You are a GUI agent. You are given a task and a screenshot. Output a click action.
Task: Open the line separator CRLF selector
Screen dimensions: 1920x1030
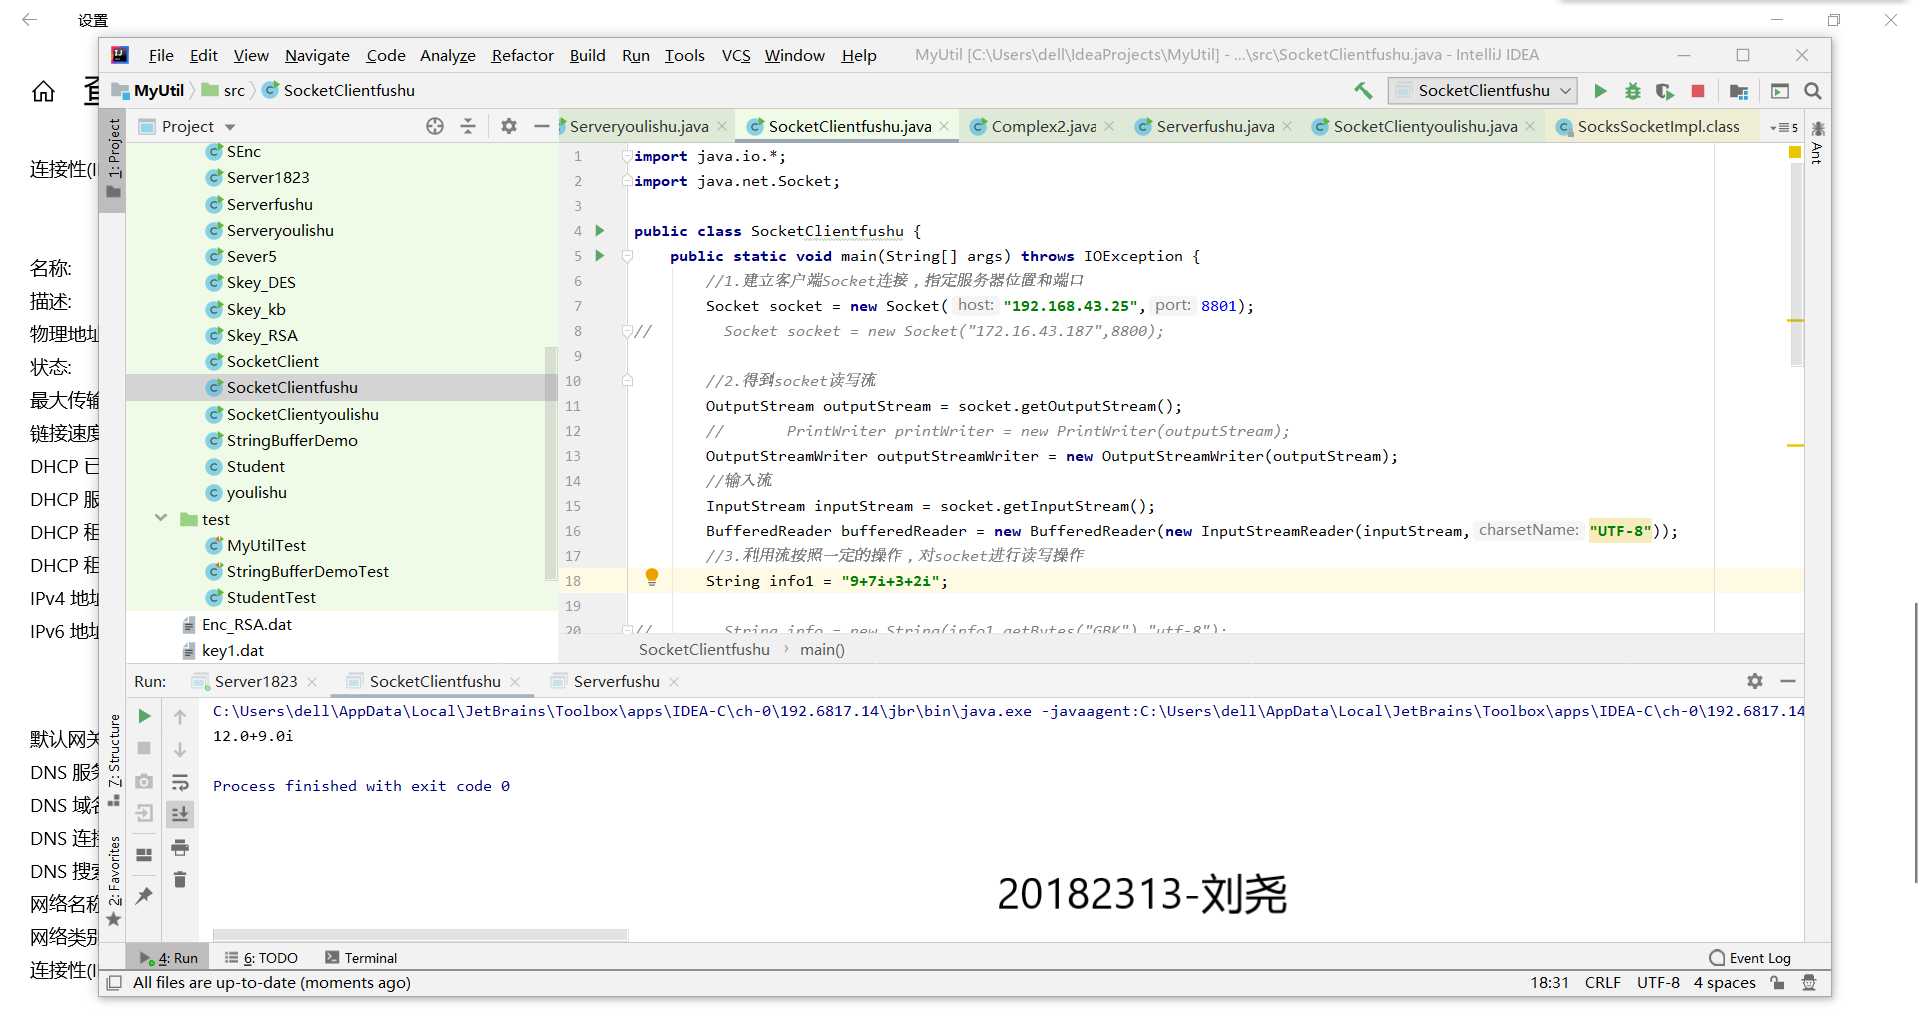(1603, 983)
